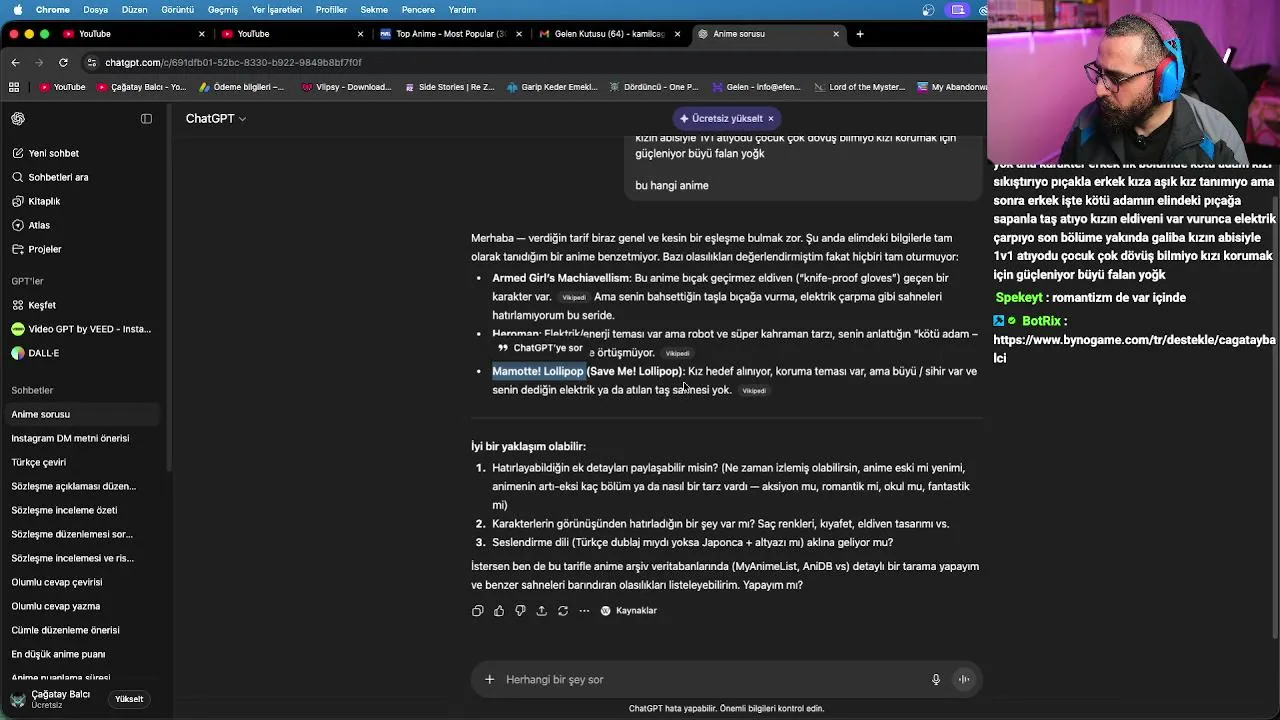Open the ChatGPT model dropdown
This screenshot has width=1280, height=720.
coord(215,119)
